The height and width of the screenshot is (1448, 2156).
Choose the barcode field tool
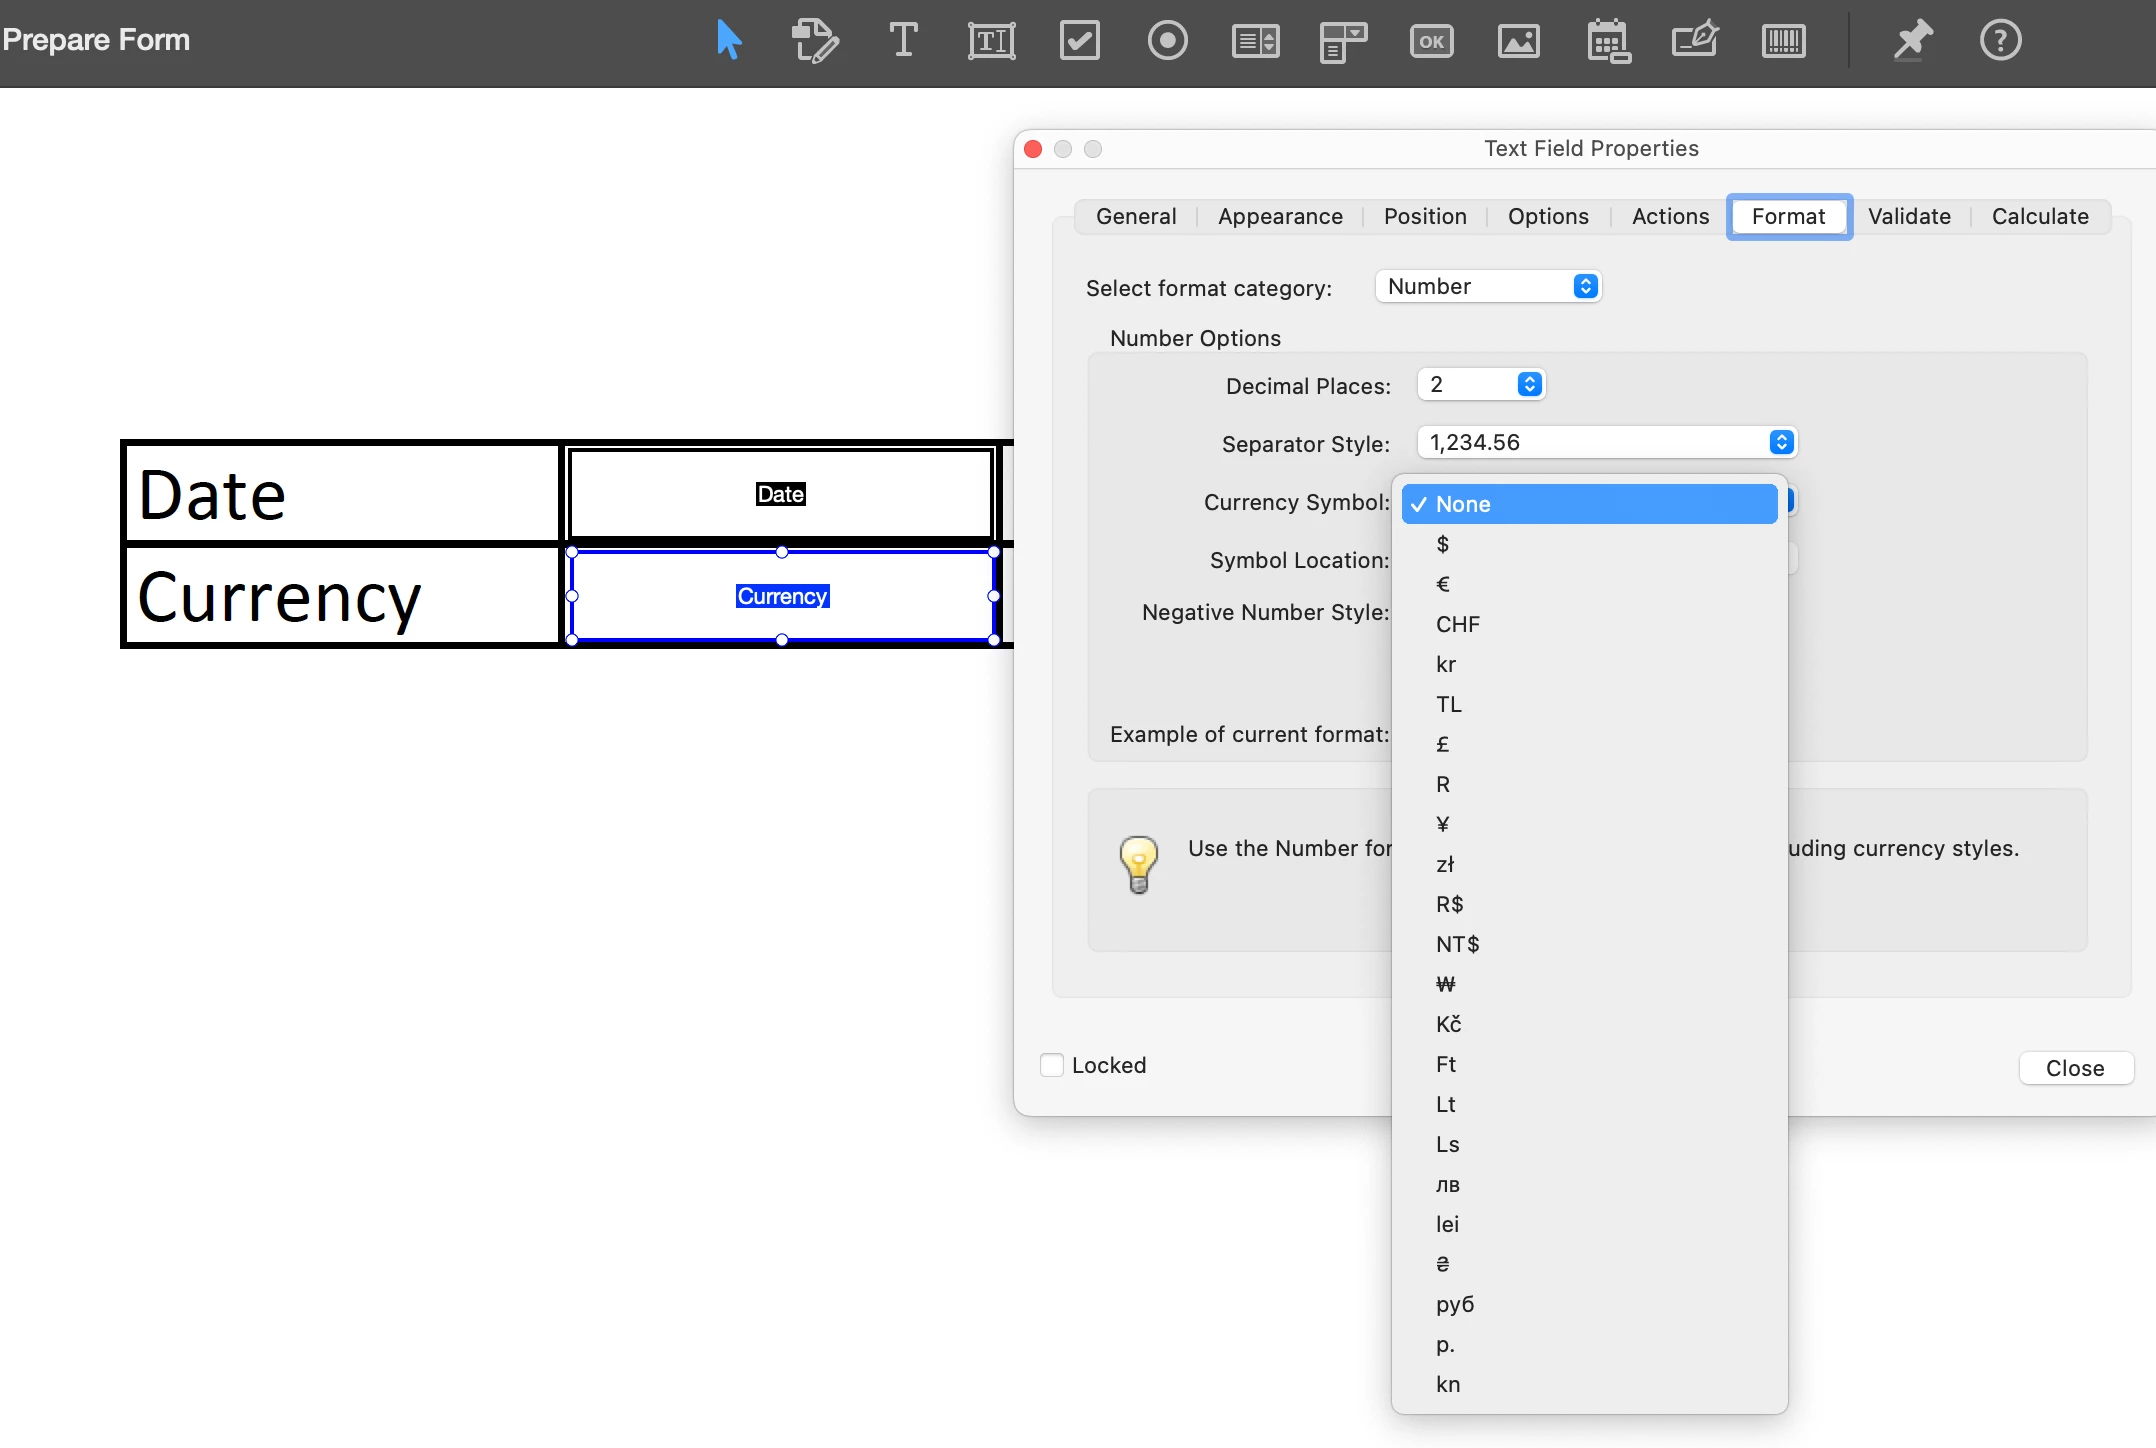(1783, 41)
